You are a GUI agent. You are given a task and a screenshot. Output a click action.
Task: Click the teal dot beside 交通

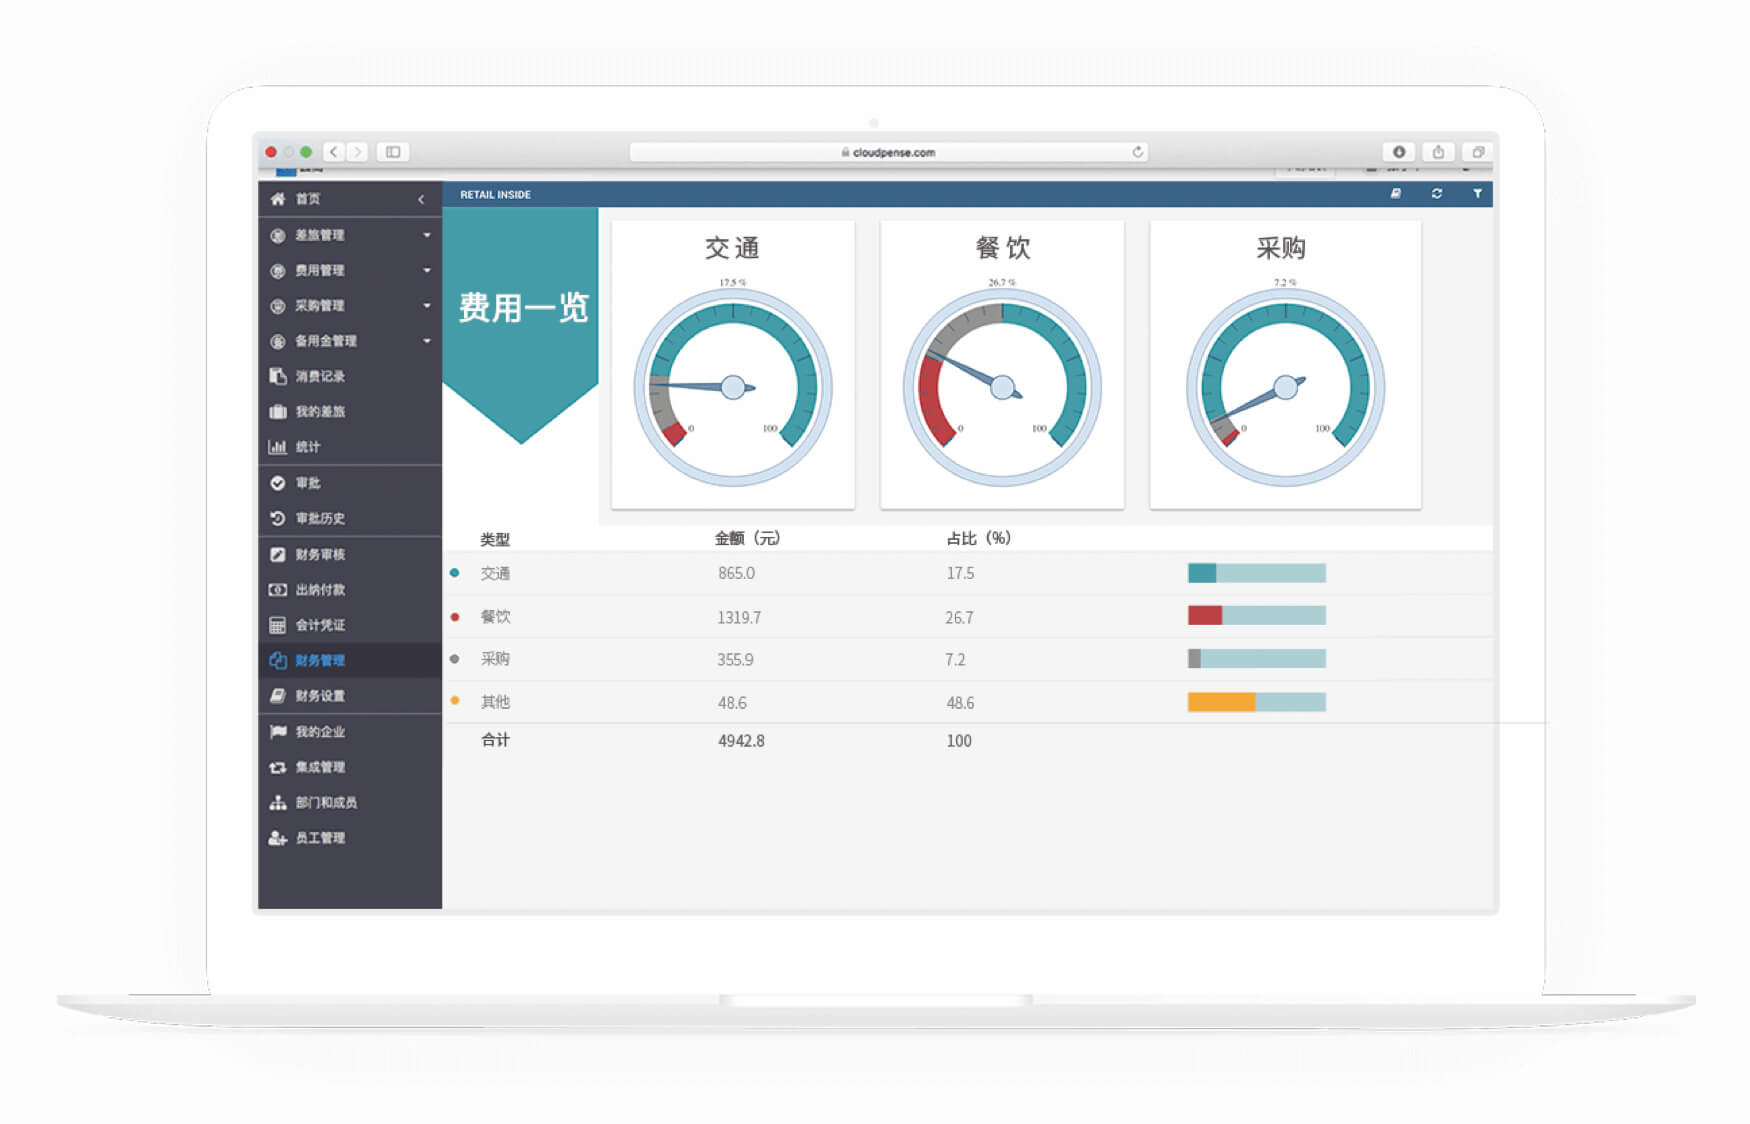coord(455,573)
